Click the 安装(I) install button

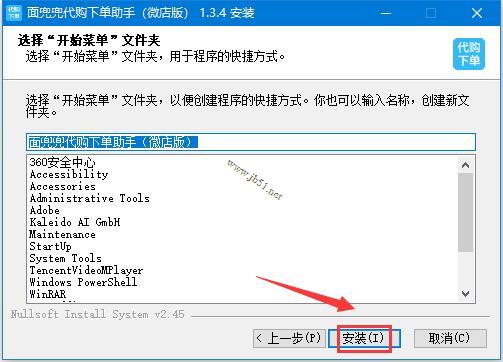click(364, 339)
